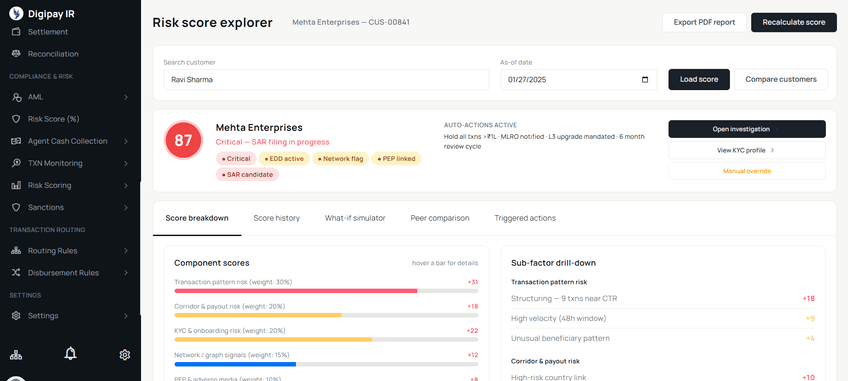Click the View KYC profile arrow
The width and height of the screenshot is (848, 381).
click(x=772, y=150)
